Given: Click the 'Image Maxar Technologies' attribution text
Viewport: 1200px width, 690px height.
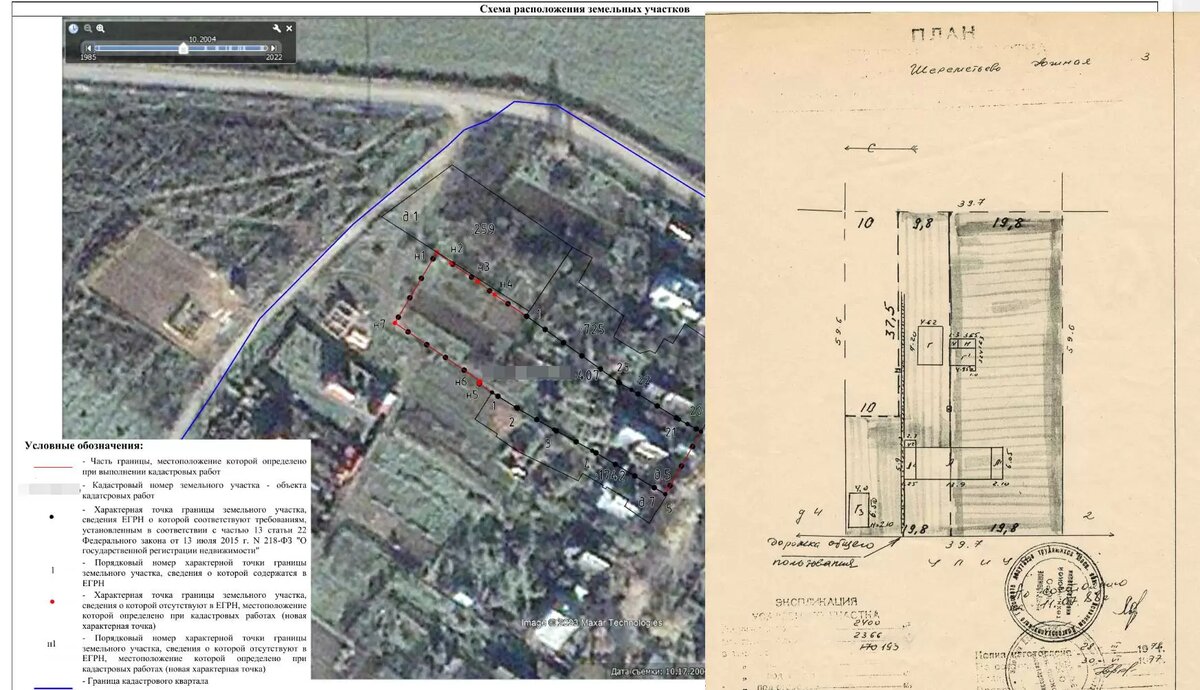Looking at the screenshot, I should click(x=592, y=622).
